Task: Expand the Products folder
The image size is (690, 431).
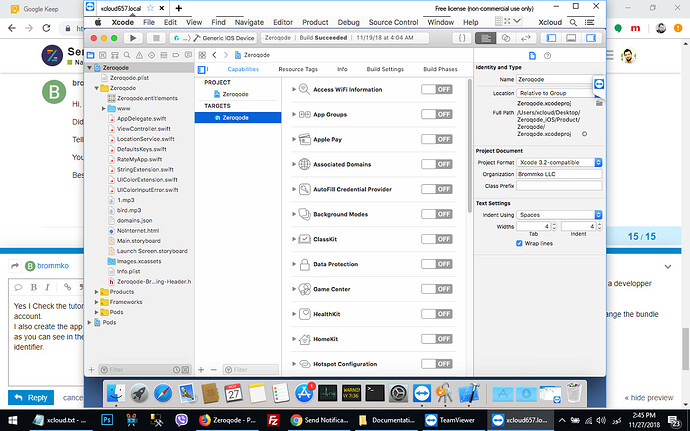Action: [x=96, y=292]
